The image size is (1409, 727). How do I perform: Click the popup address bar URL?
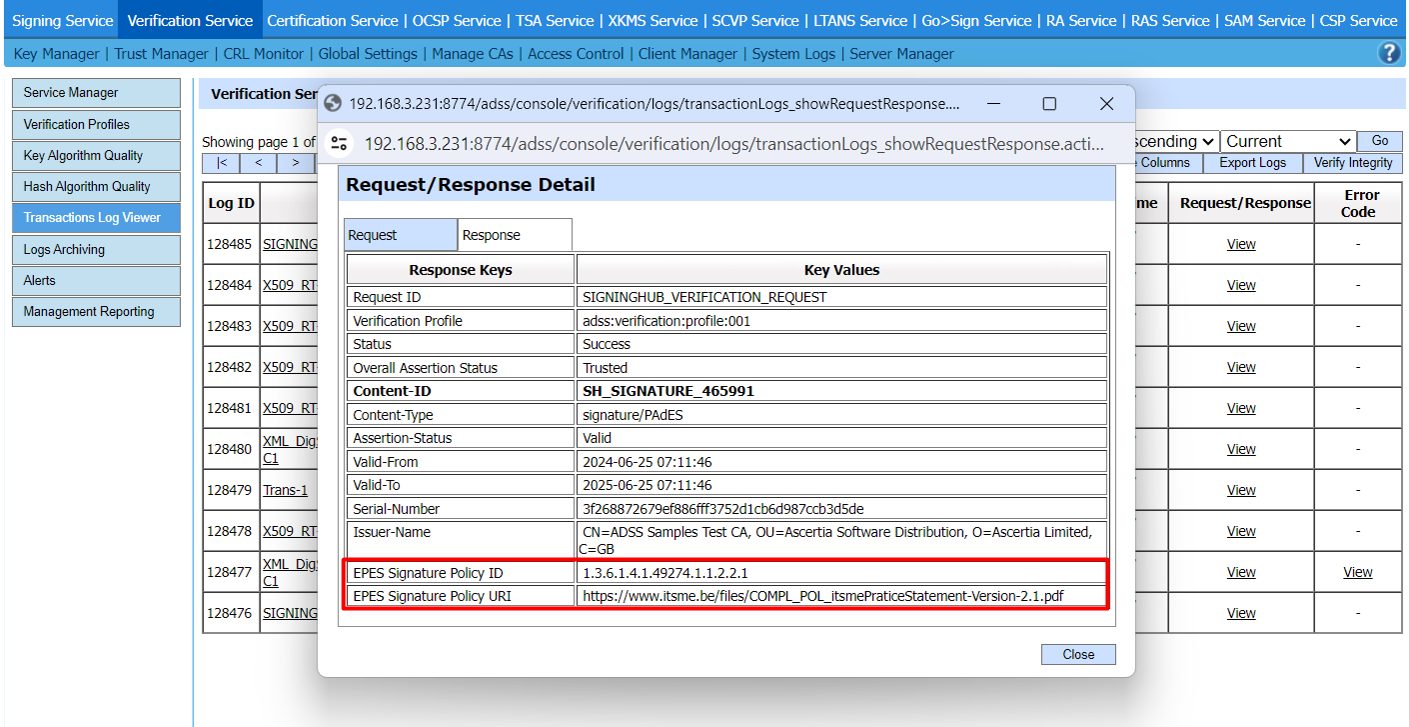pos(733,143)
